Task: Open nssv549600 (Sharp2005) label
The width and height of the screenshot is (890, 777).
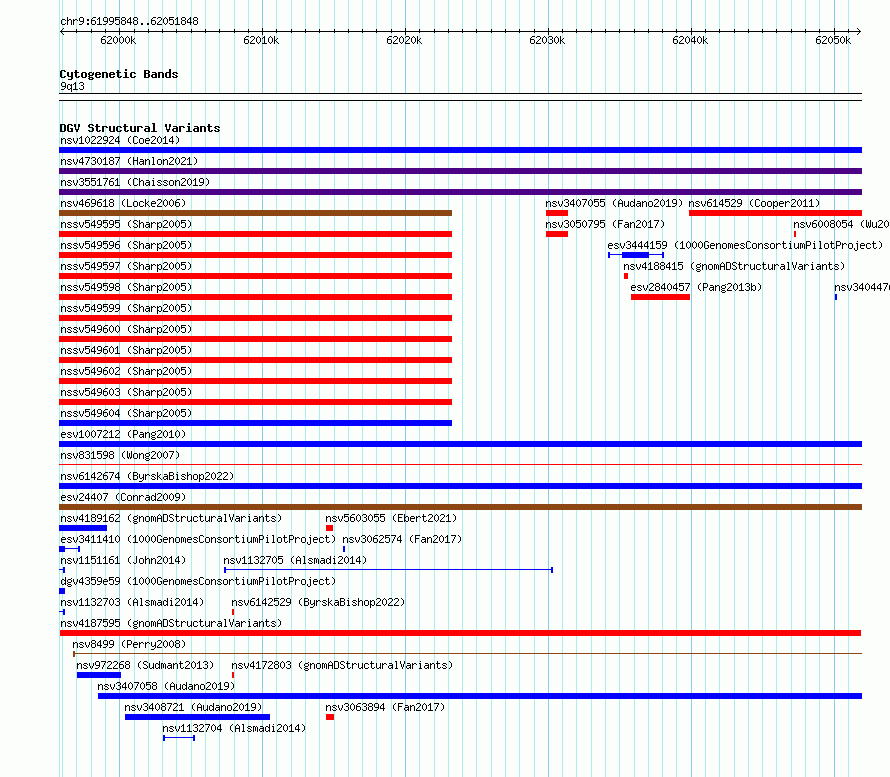Action: point(126,329)
